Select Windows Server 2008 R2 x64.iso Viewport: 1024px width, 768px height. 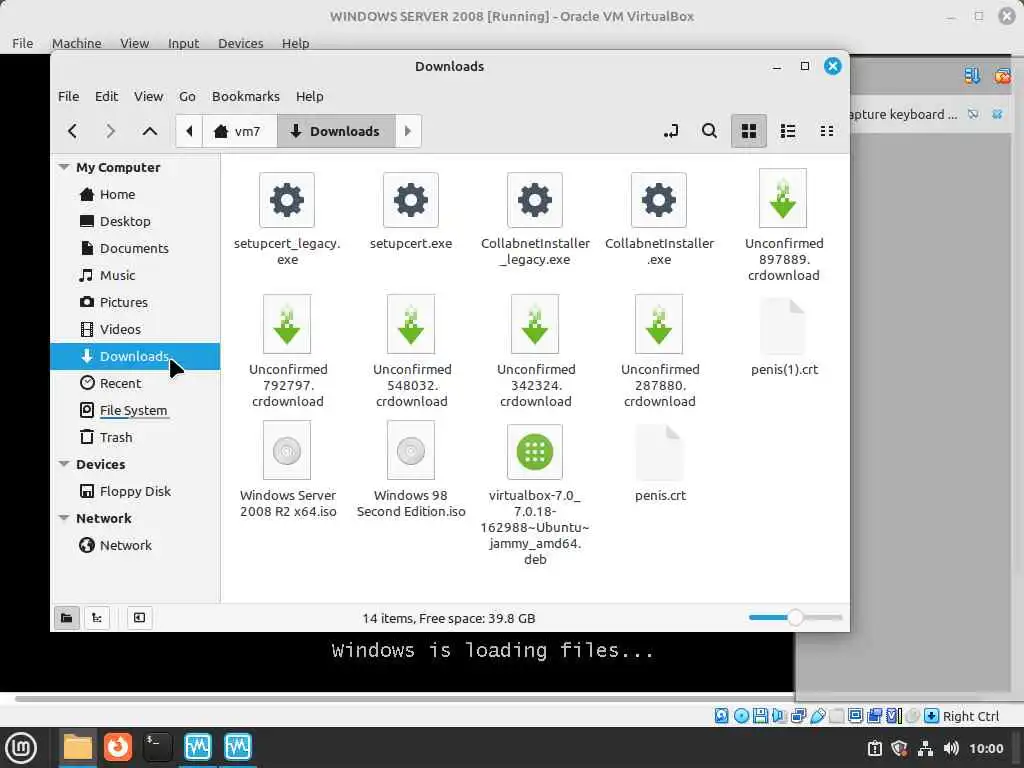click(287, 470)
